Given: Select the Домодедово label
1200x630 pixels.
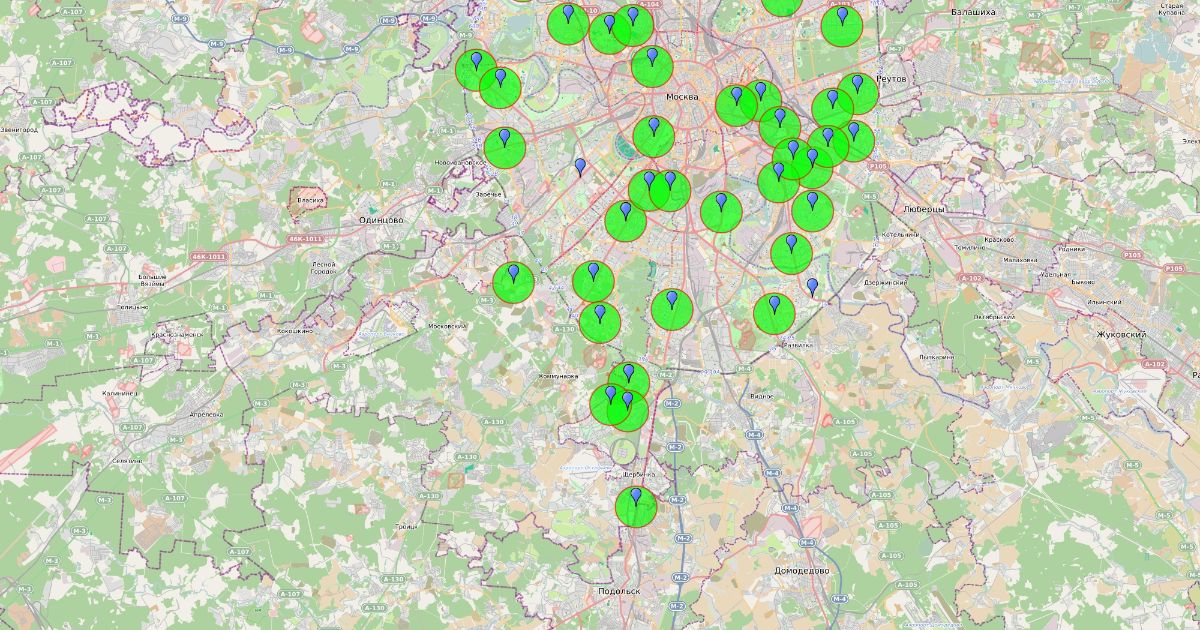Looking at the screenshot, I should pyautogui.click(x=801, y=570).
